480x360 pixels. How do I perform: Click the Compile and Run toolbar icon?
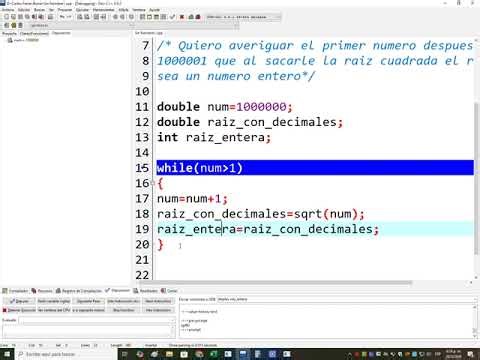click(156, 17)
